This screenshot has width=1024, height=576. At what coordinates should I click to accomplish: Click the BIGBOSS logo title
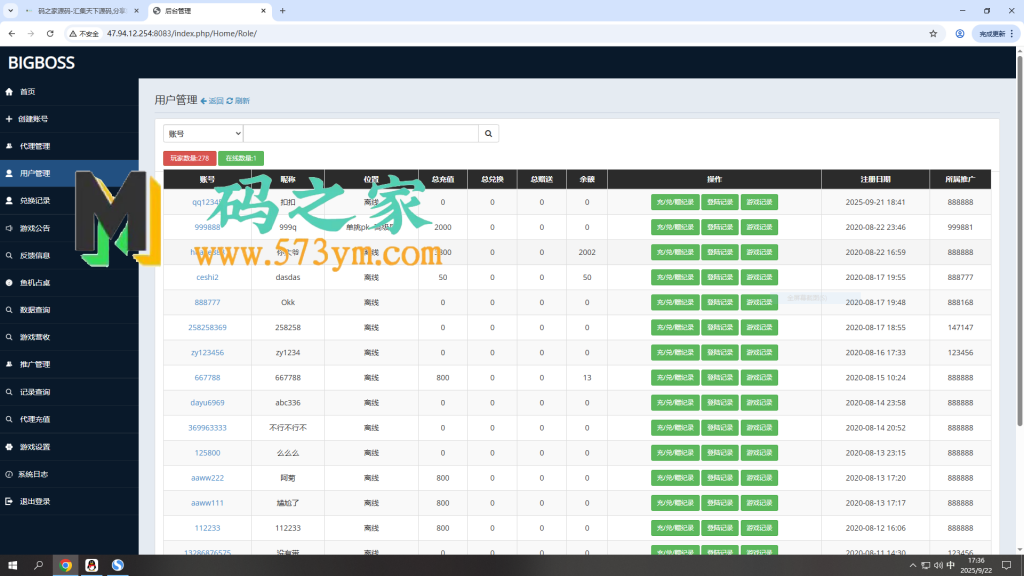click(41, 63)
